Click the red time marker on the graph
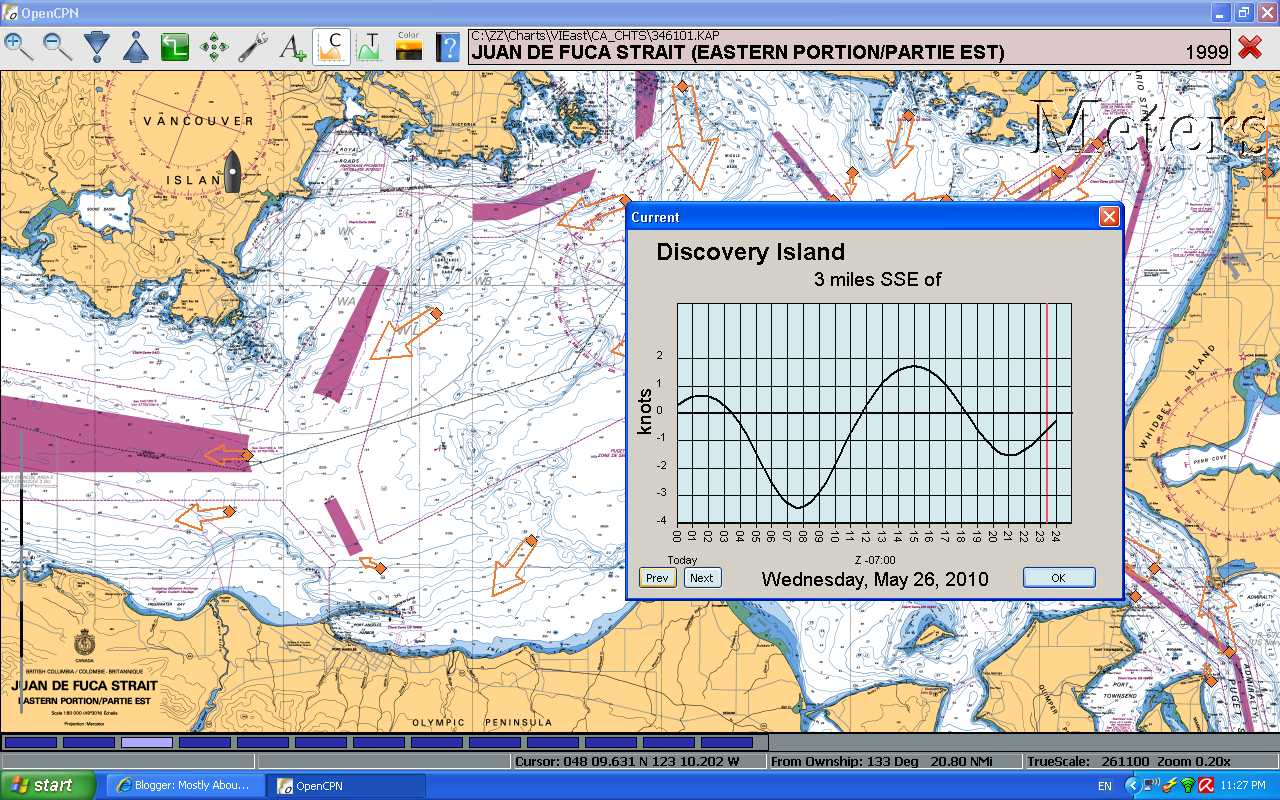 [x=1046, y=413]
